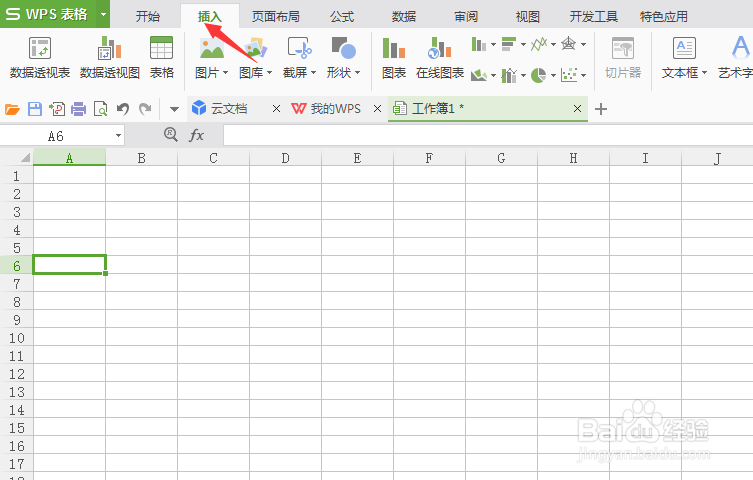Switch to the 数据 ribbon tab

tap(403, 17)
